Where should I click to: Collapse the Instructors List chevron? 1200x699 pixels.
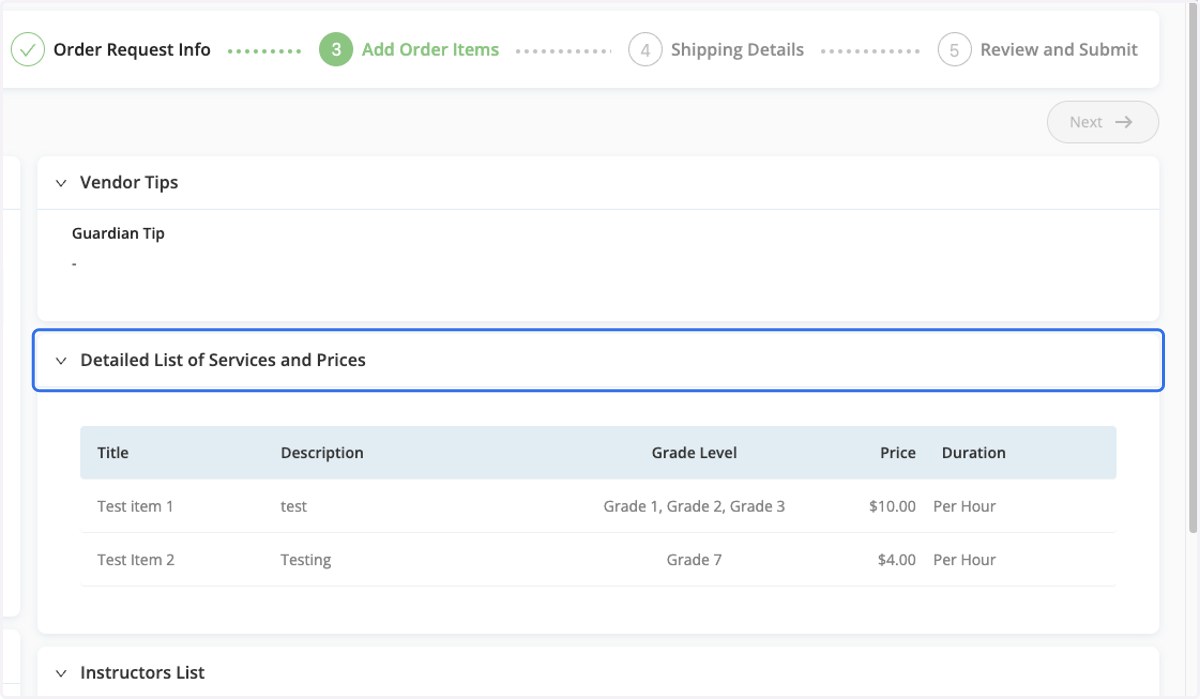pos(61,673)
